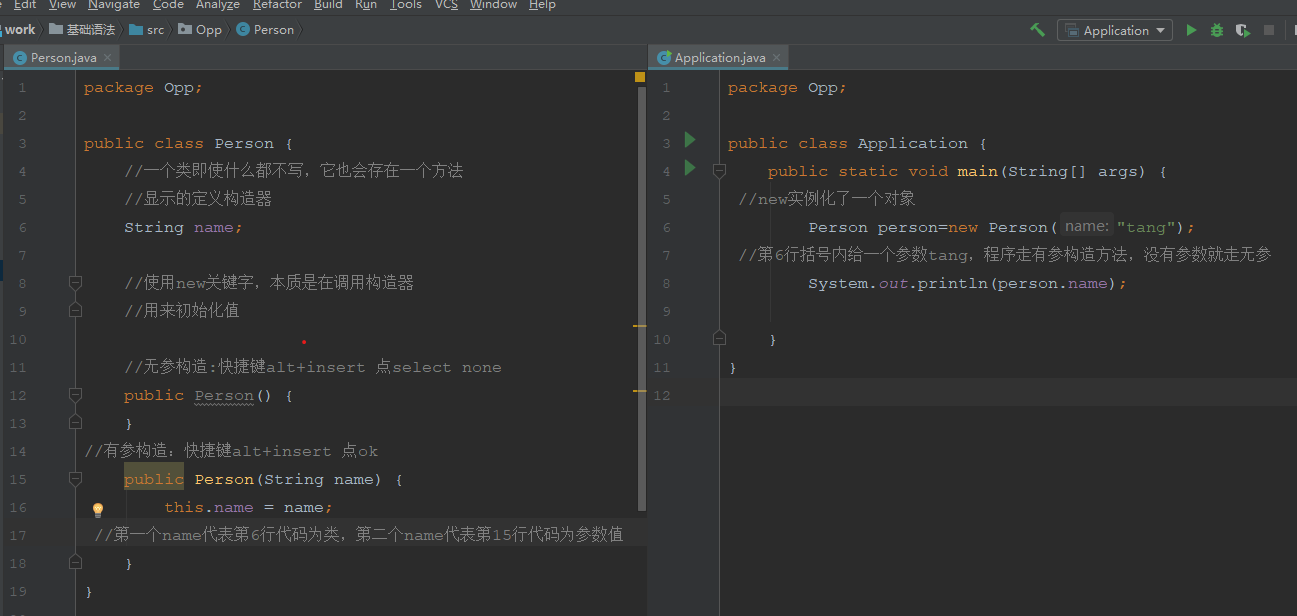Click the Build Project hammer icon
This screenshot has width=1297, height=616.
pos(1038,30)
